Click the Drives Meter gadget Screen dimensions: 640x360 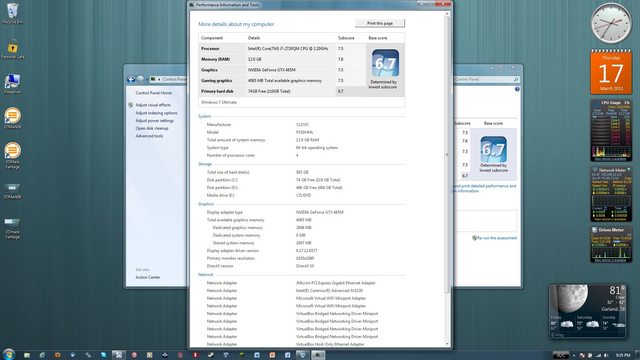tap(611, 244)
